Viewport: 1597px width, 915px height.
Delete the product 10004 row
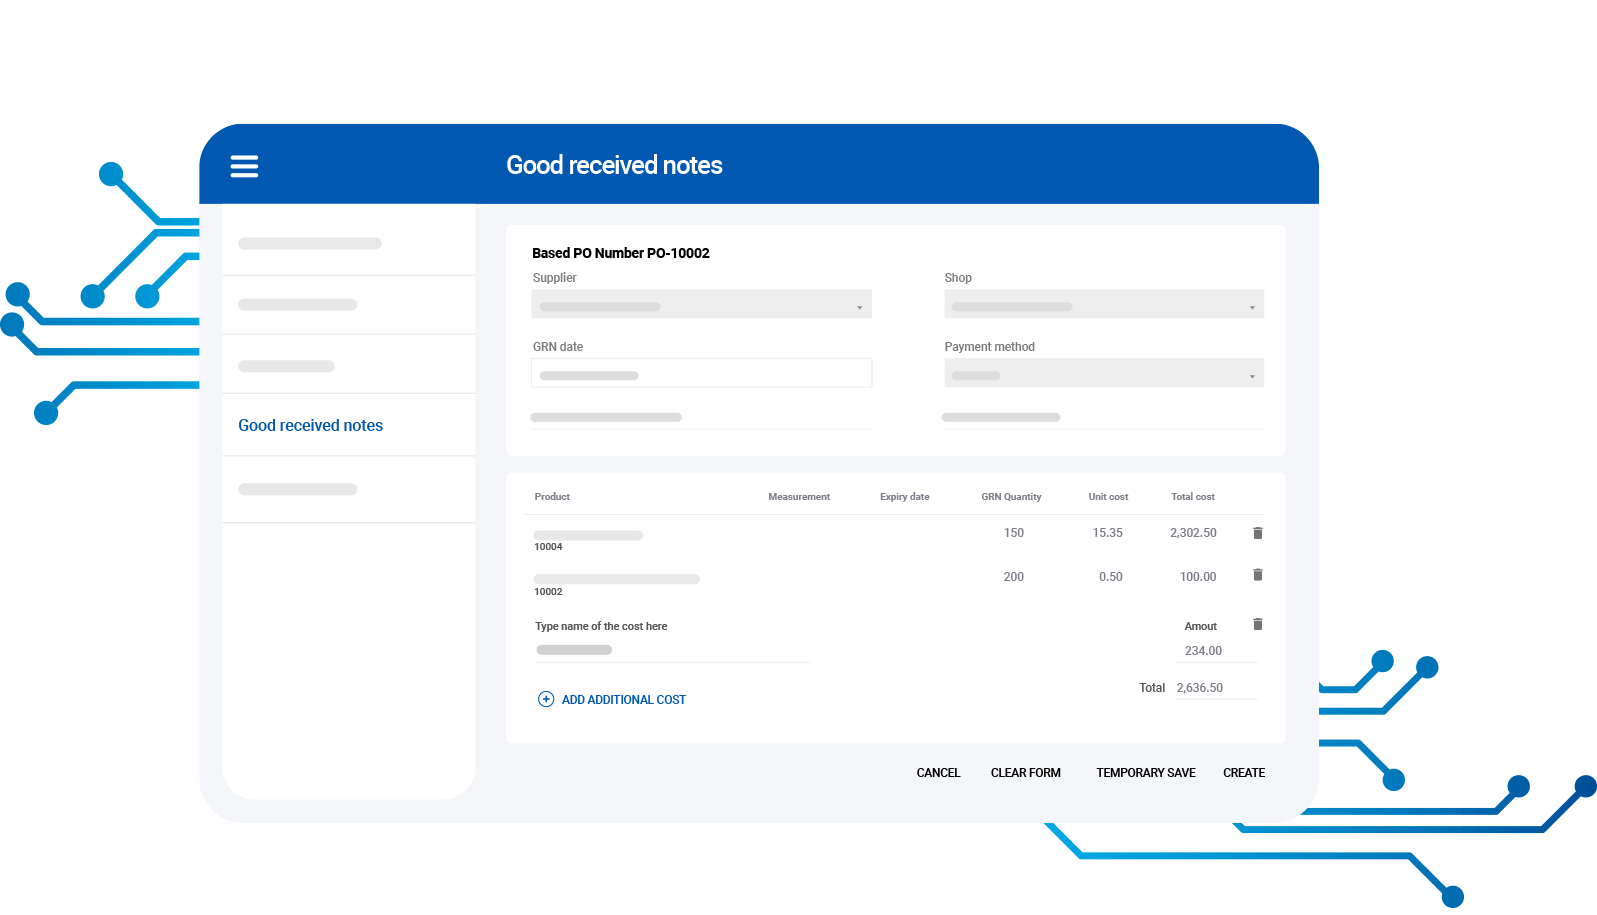(x=1257, y=533)
